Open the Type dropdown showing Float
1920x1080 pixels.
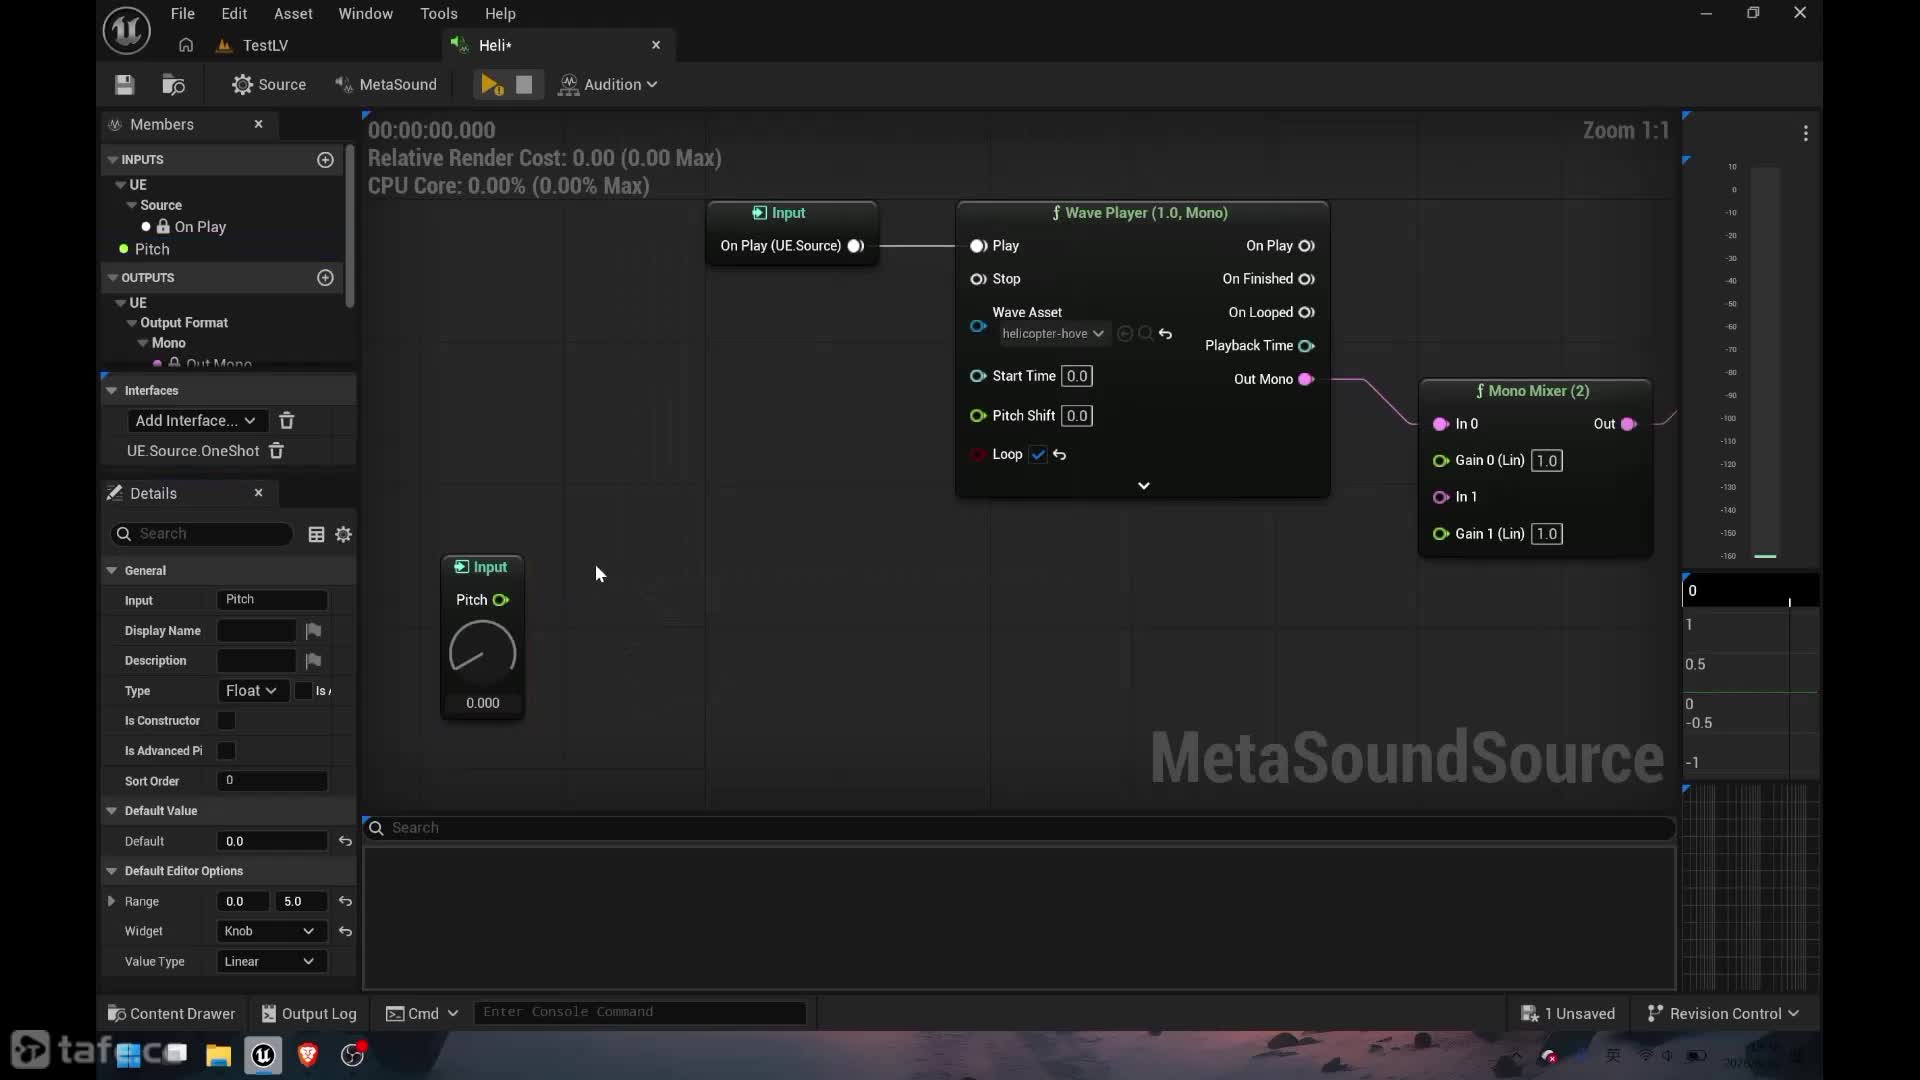tap(252, 691)
